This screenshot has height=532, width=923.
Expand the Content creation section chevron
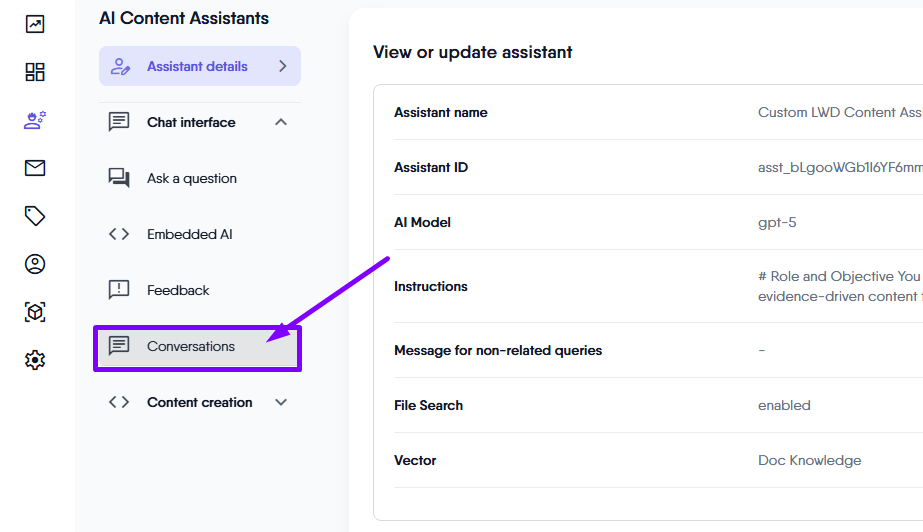[281, 402]
